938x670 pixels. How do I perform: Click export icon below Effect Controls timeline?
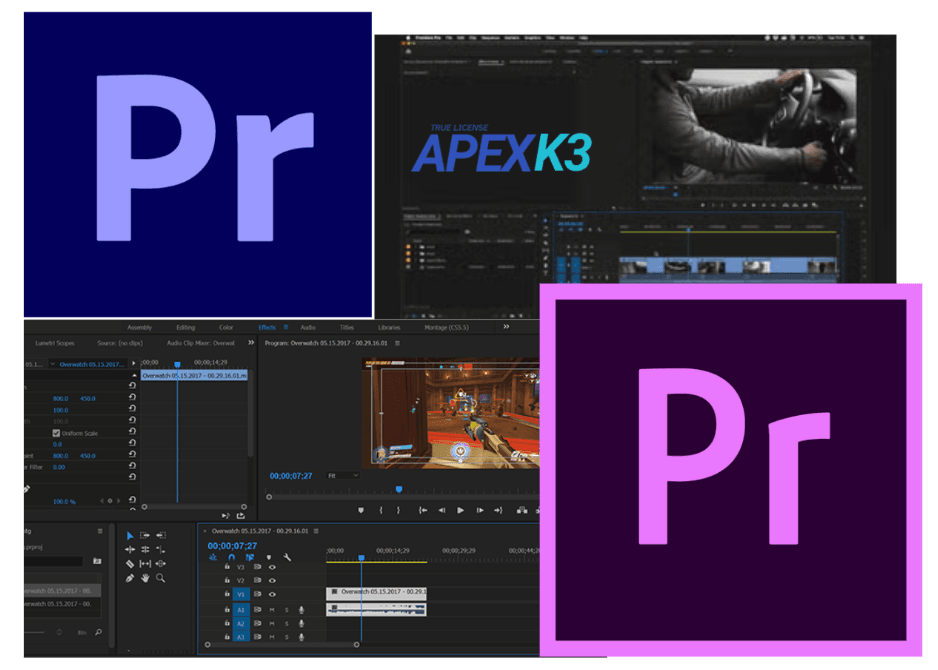pyautogui.click(x=241, y=516)
